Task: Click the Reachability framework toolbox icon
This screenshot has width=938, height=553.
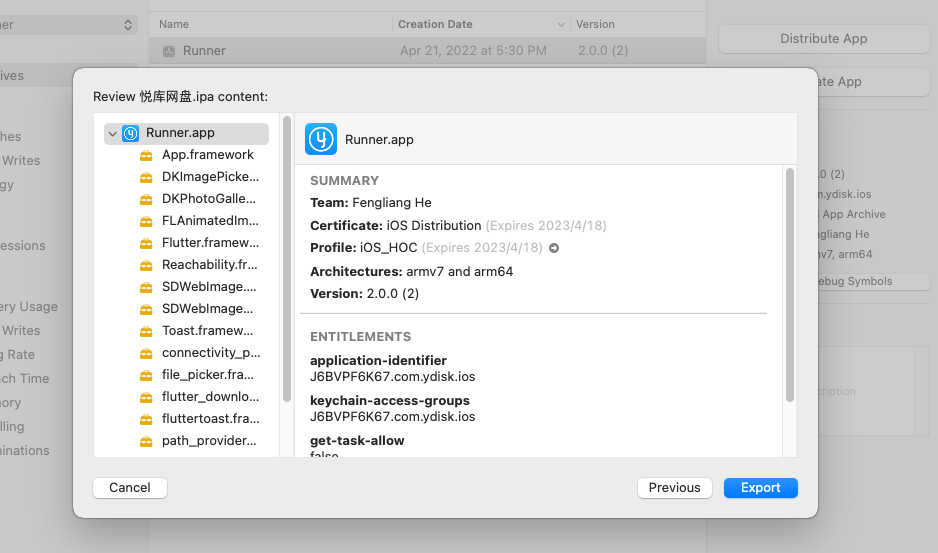Action: coord(146,265)
